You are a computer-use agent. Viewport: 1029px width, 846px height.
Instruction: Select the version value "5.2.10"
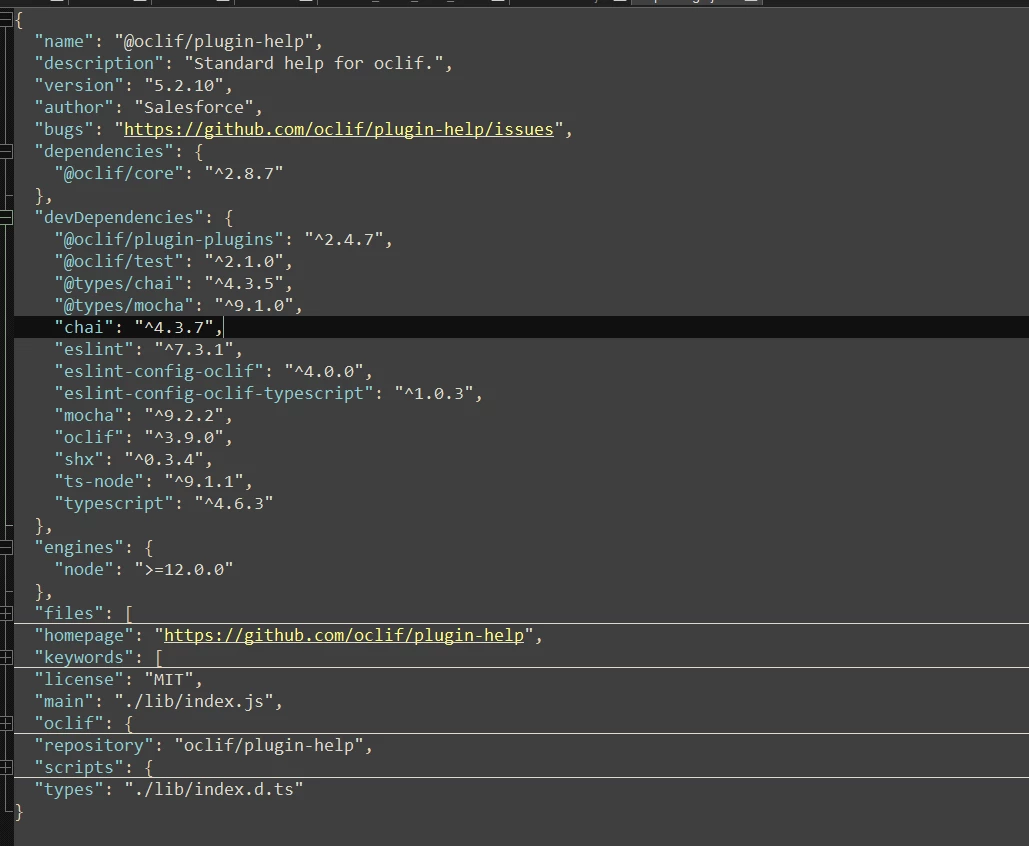pos(184,85)
